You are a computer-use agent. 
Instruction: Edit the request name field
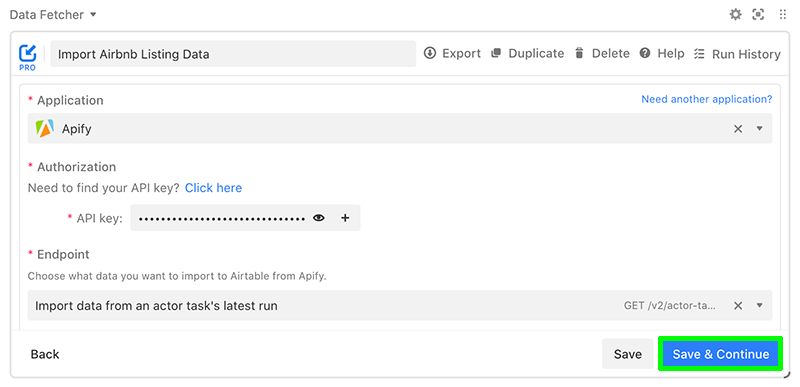click(233, 54)
